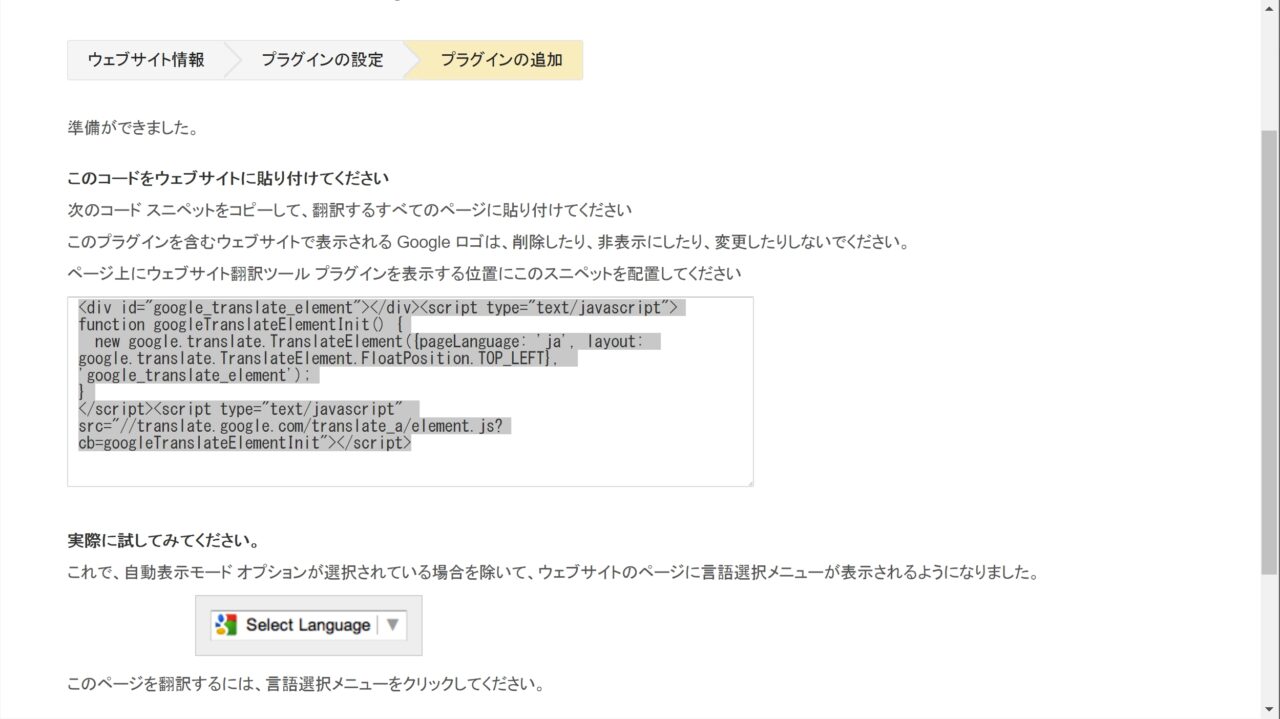
Task: Select the プラグインの追加 step
Action: 501,60
